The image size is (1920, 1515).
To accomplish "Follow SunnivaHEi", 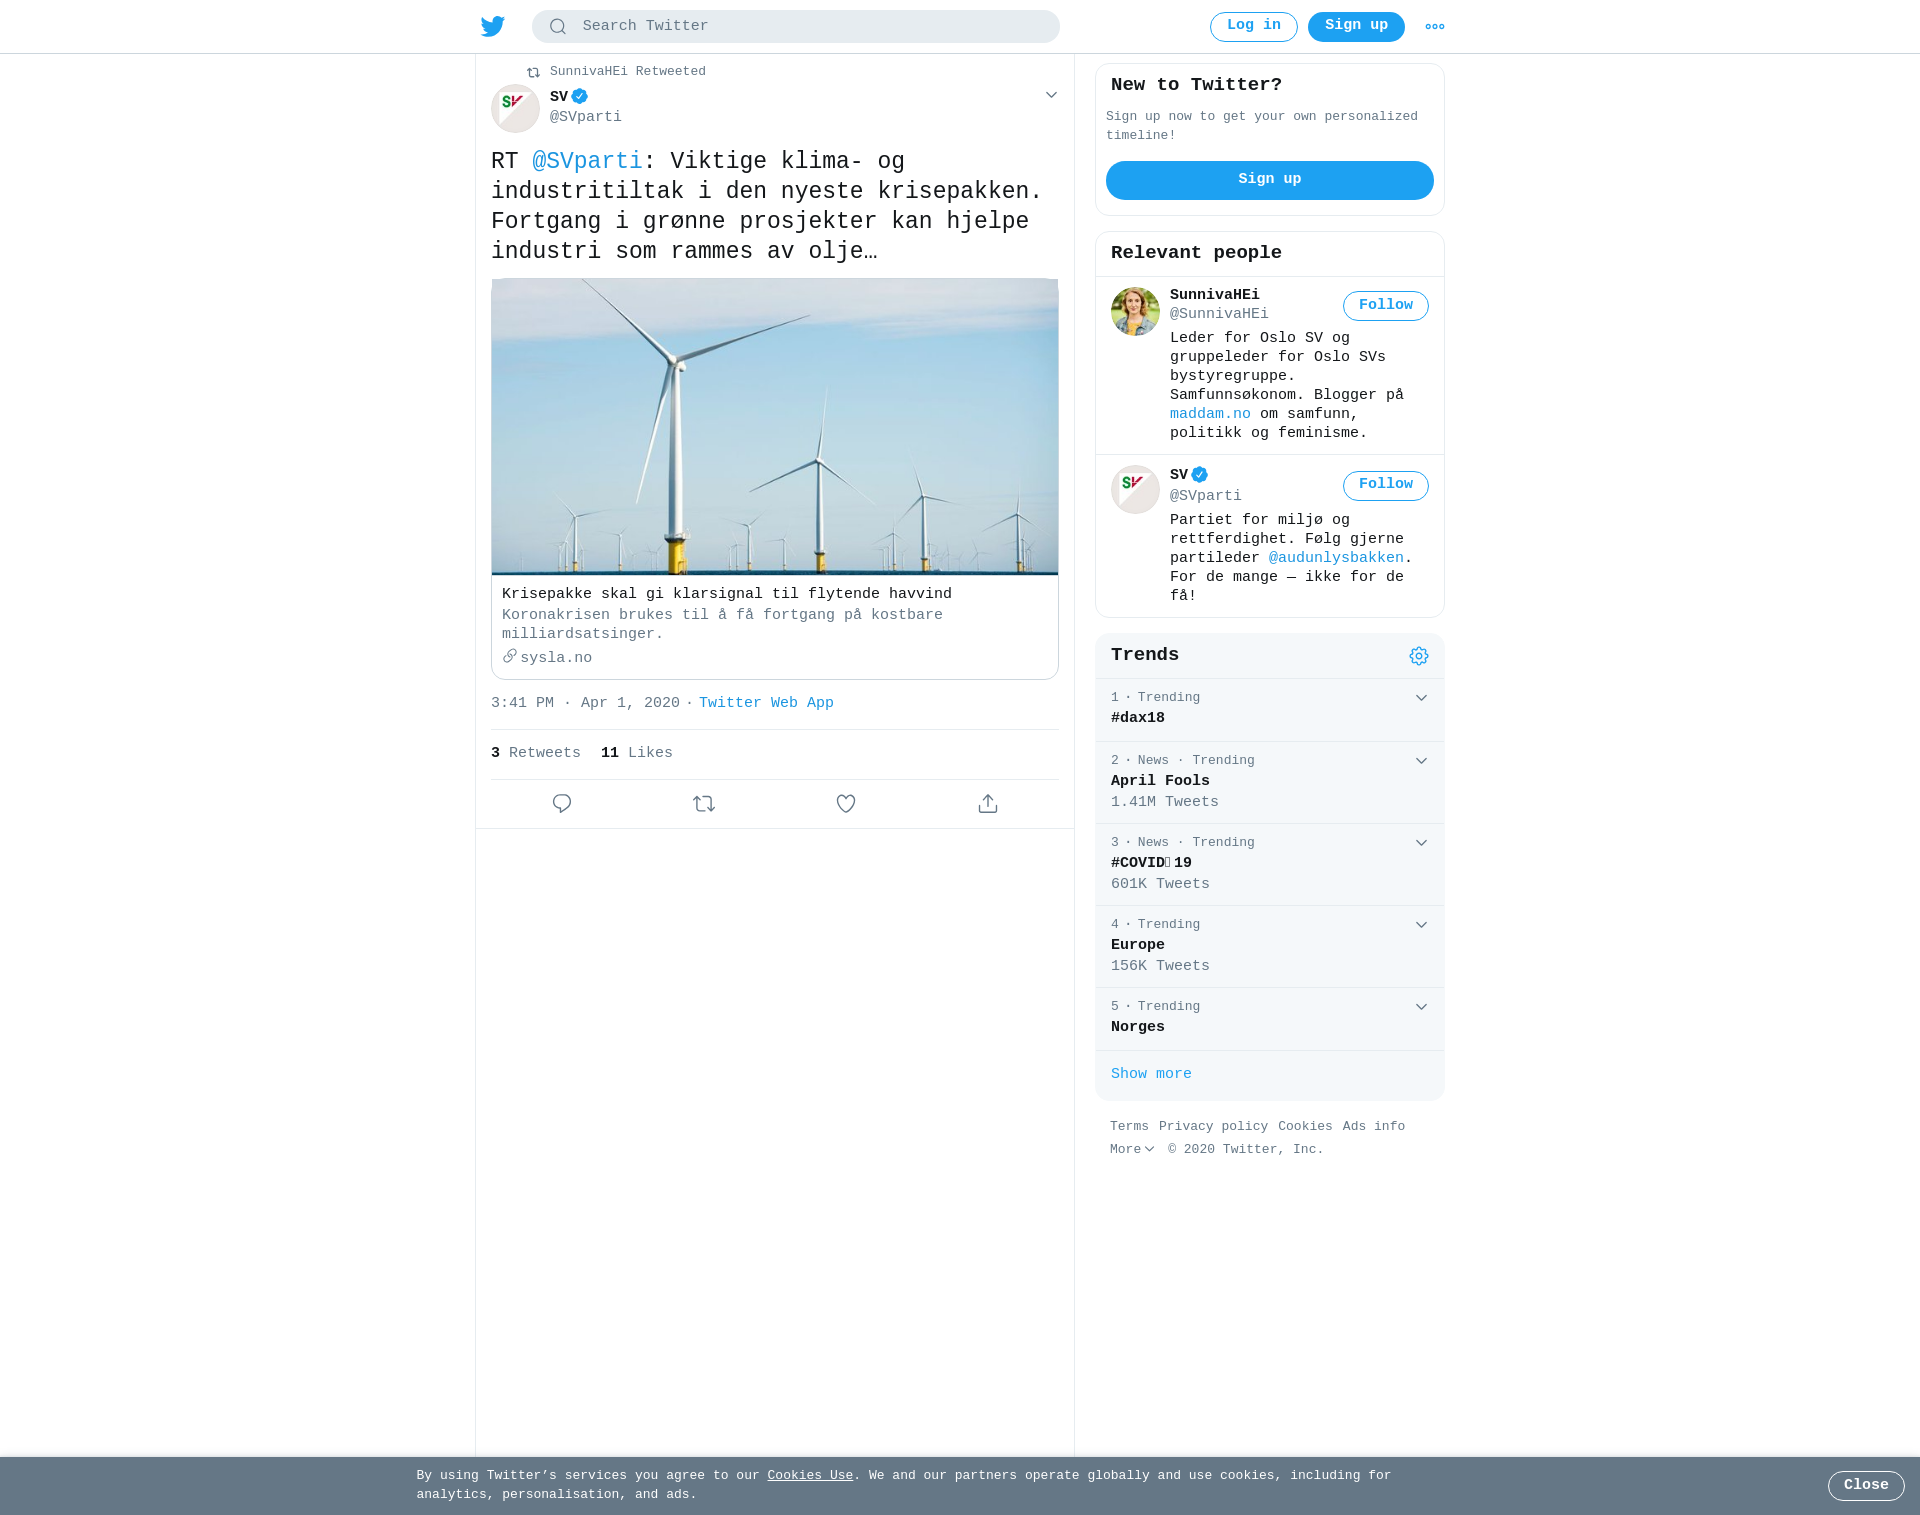I will click(x=1385, y=306).
